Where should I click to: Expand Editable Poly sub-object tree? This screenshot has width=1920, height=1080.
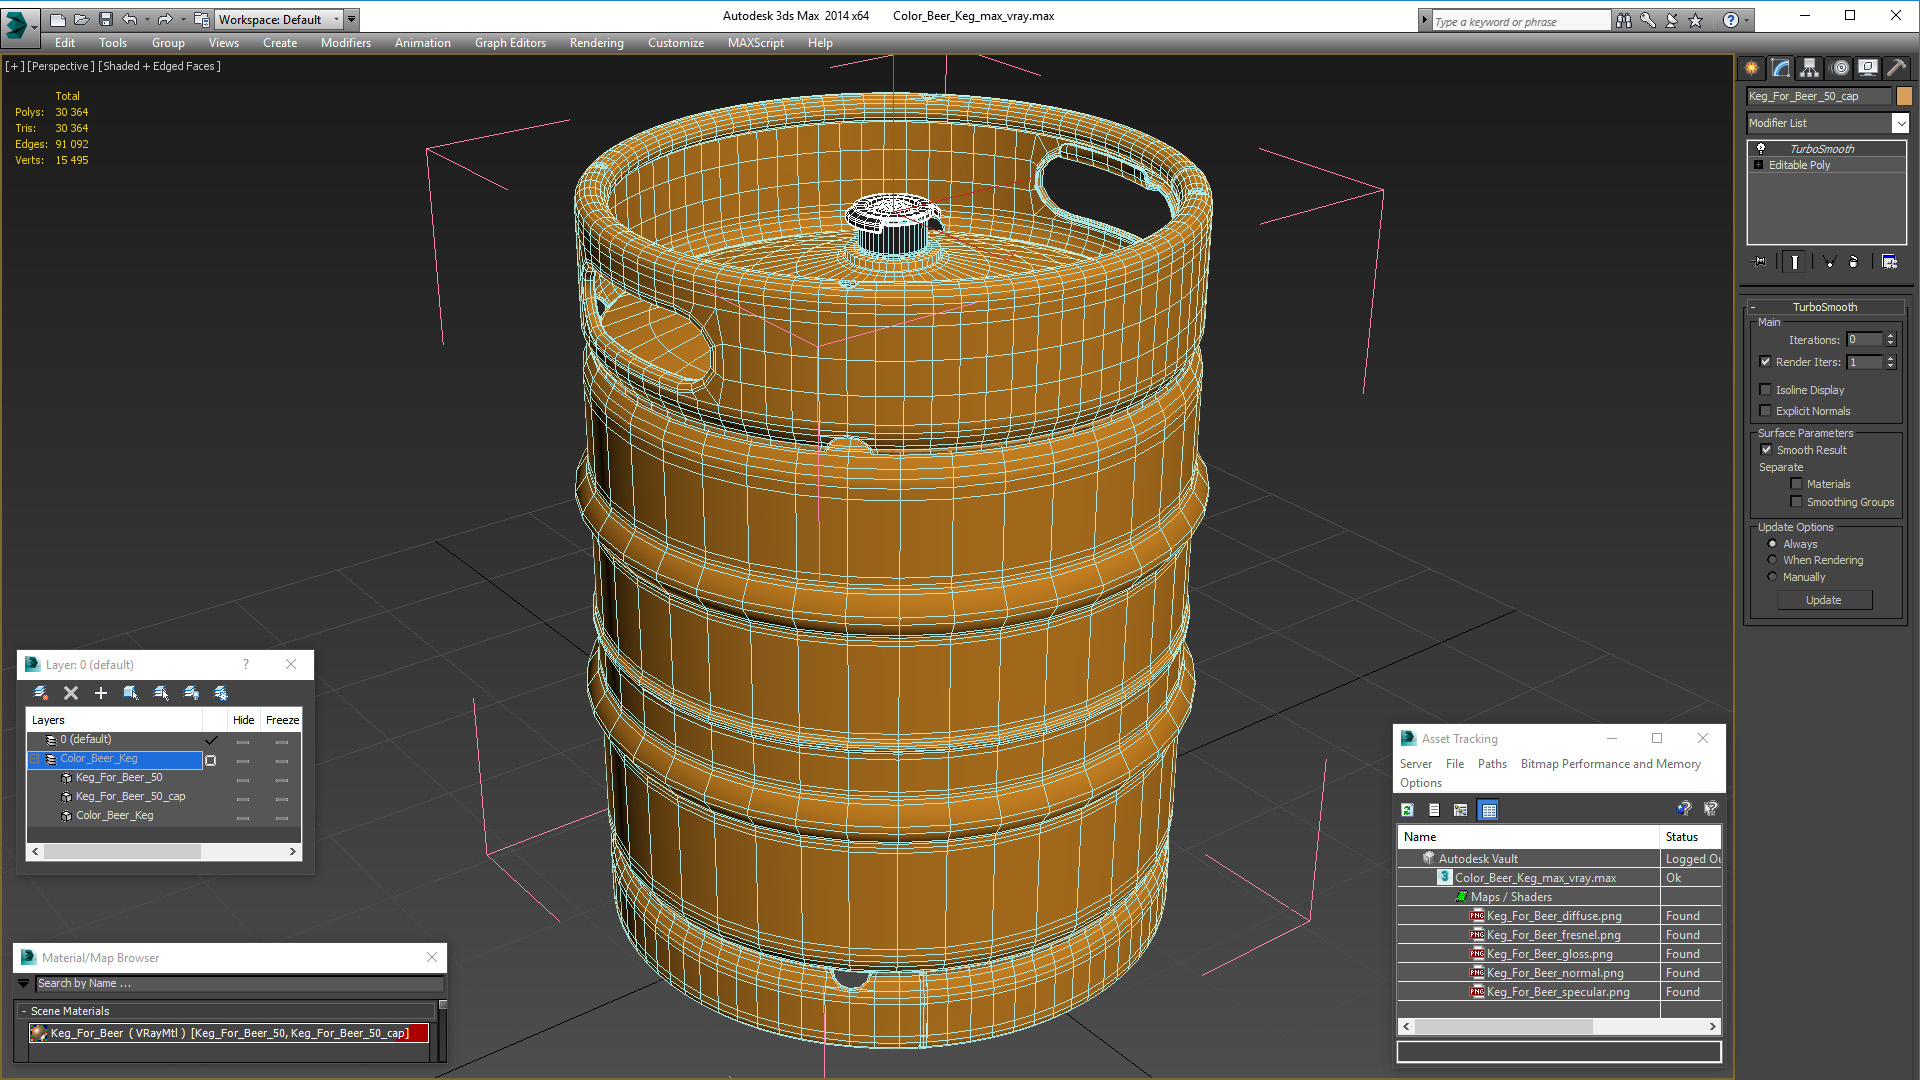coord(1758,165)
